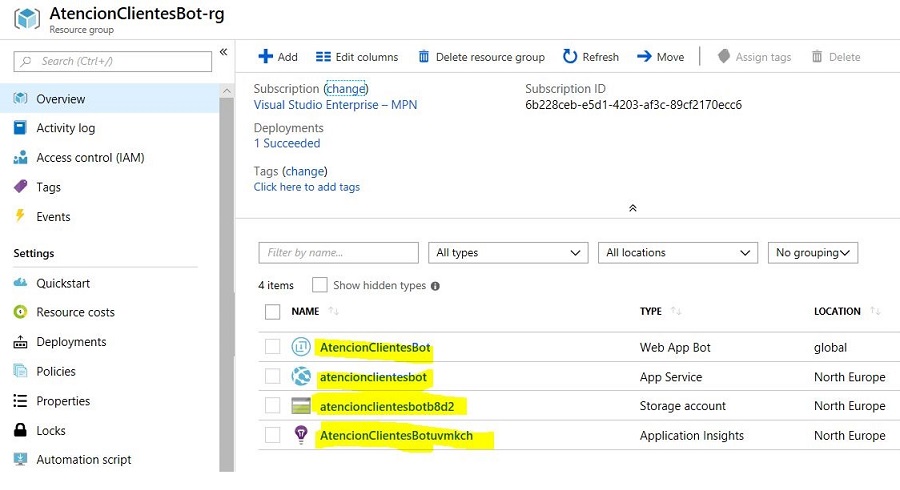Click the Tags change link

pos(305,171)
